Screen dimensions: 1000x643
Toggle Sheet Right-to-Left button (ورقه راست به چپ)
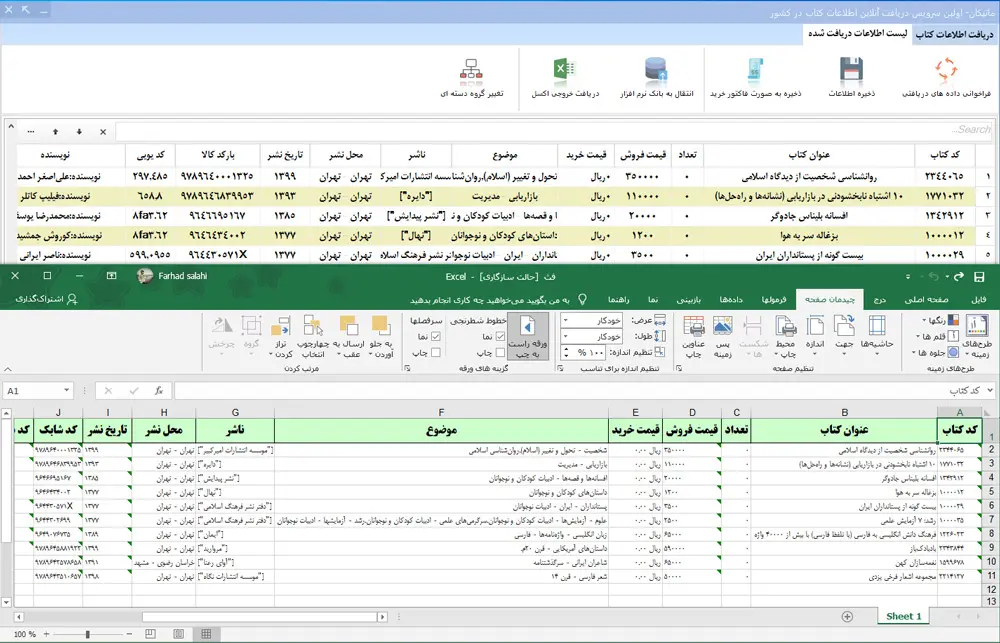coord(527,336)
